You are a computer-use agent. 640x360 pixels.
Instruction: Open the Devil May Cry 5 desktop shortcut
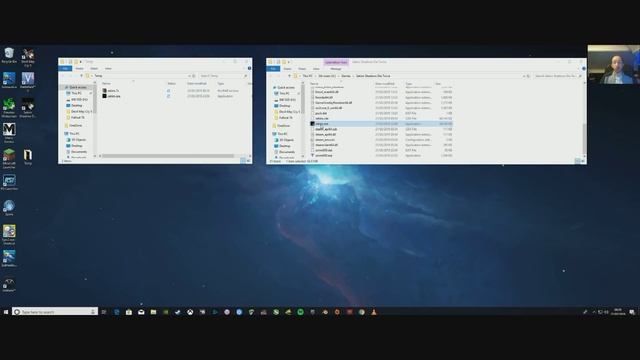pos(28,57)
